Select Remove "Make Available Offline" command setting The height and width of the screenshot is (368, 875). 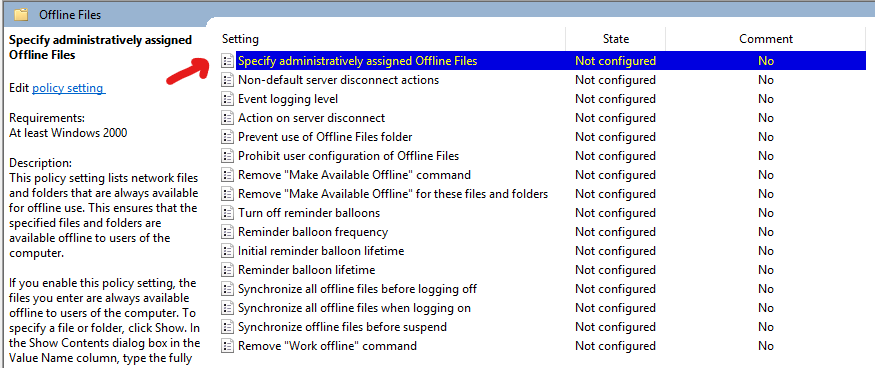(354, 175)
